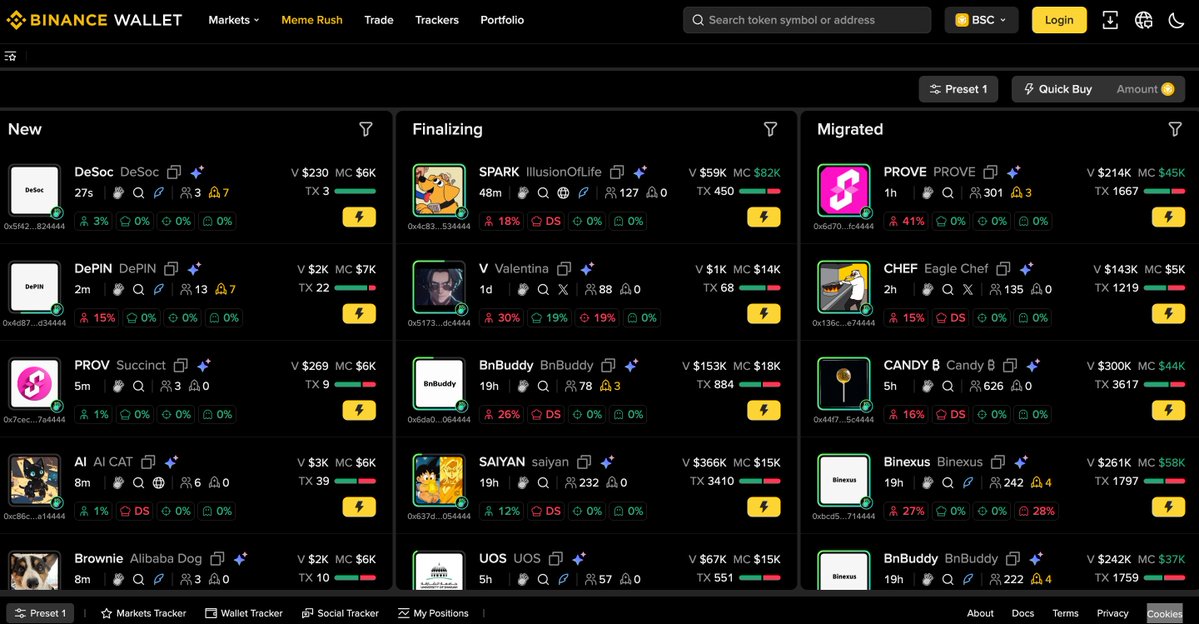Open My Positions in bottom bar
Screen dimensions: 1199x624
[434, 613]
